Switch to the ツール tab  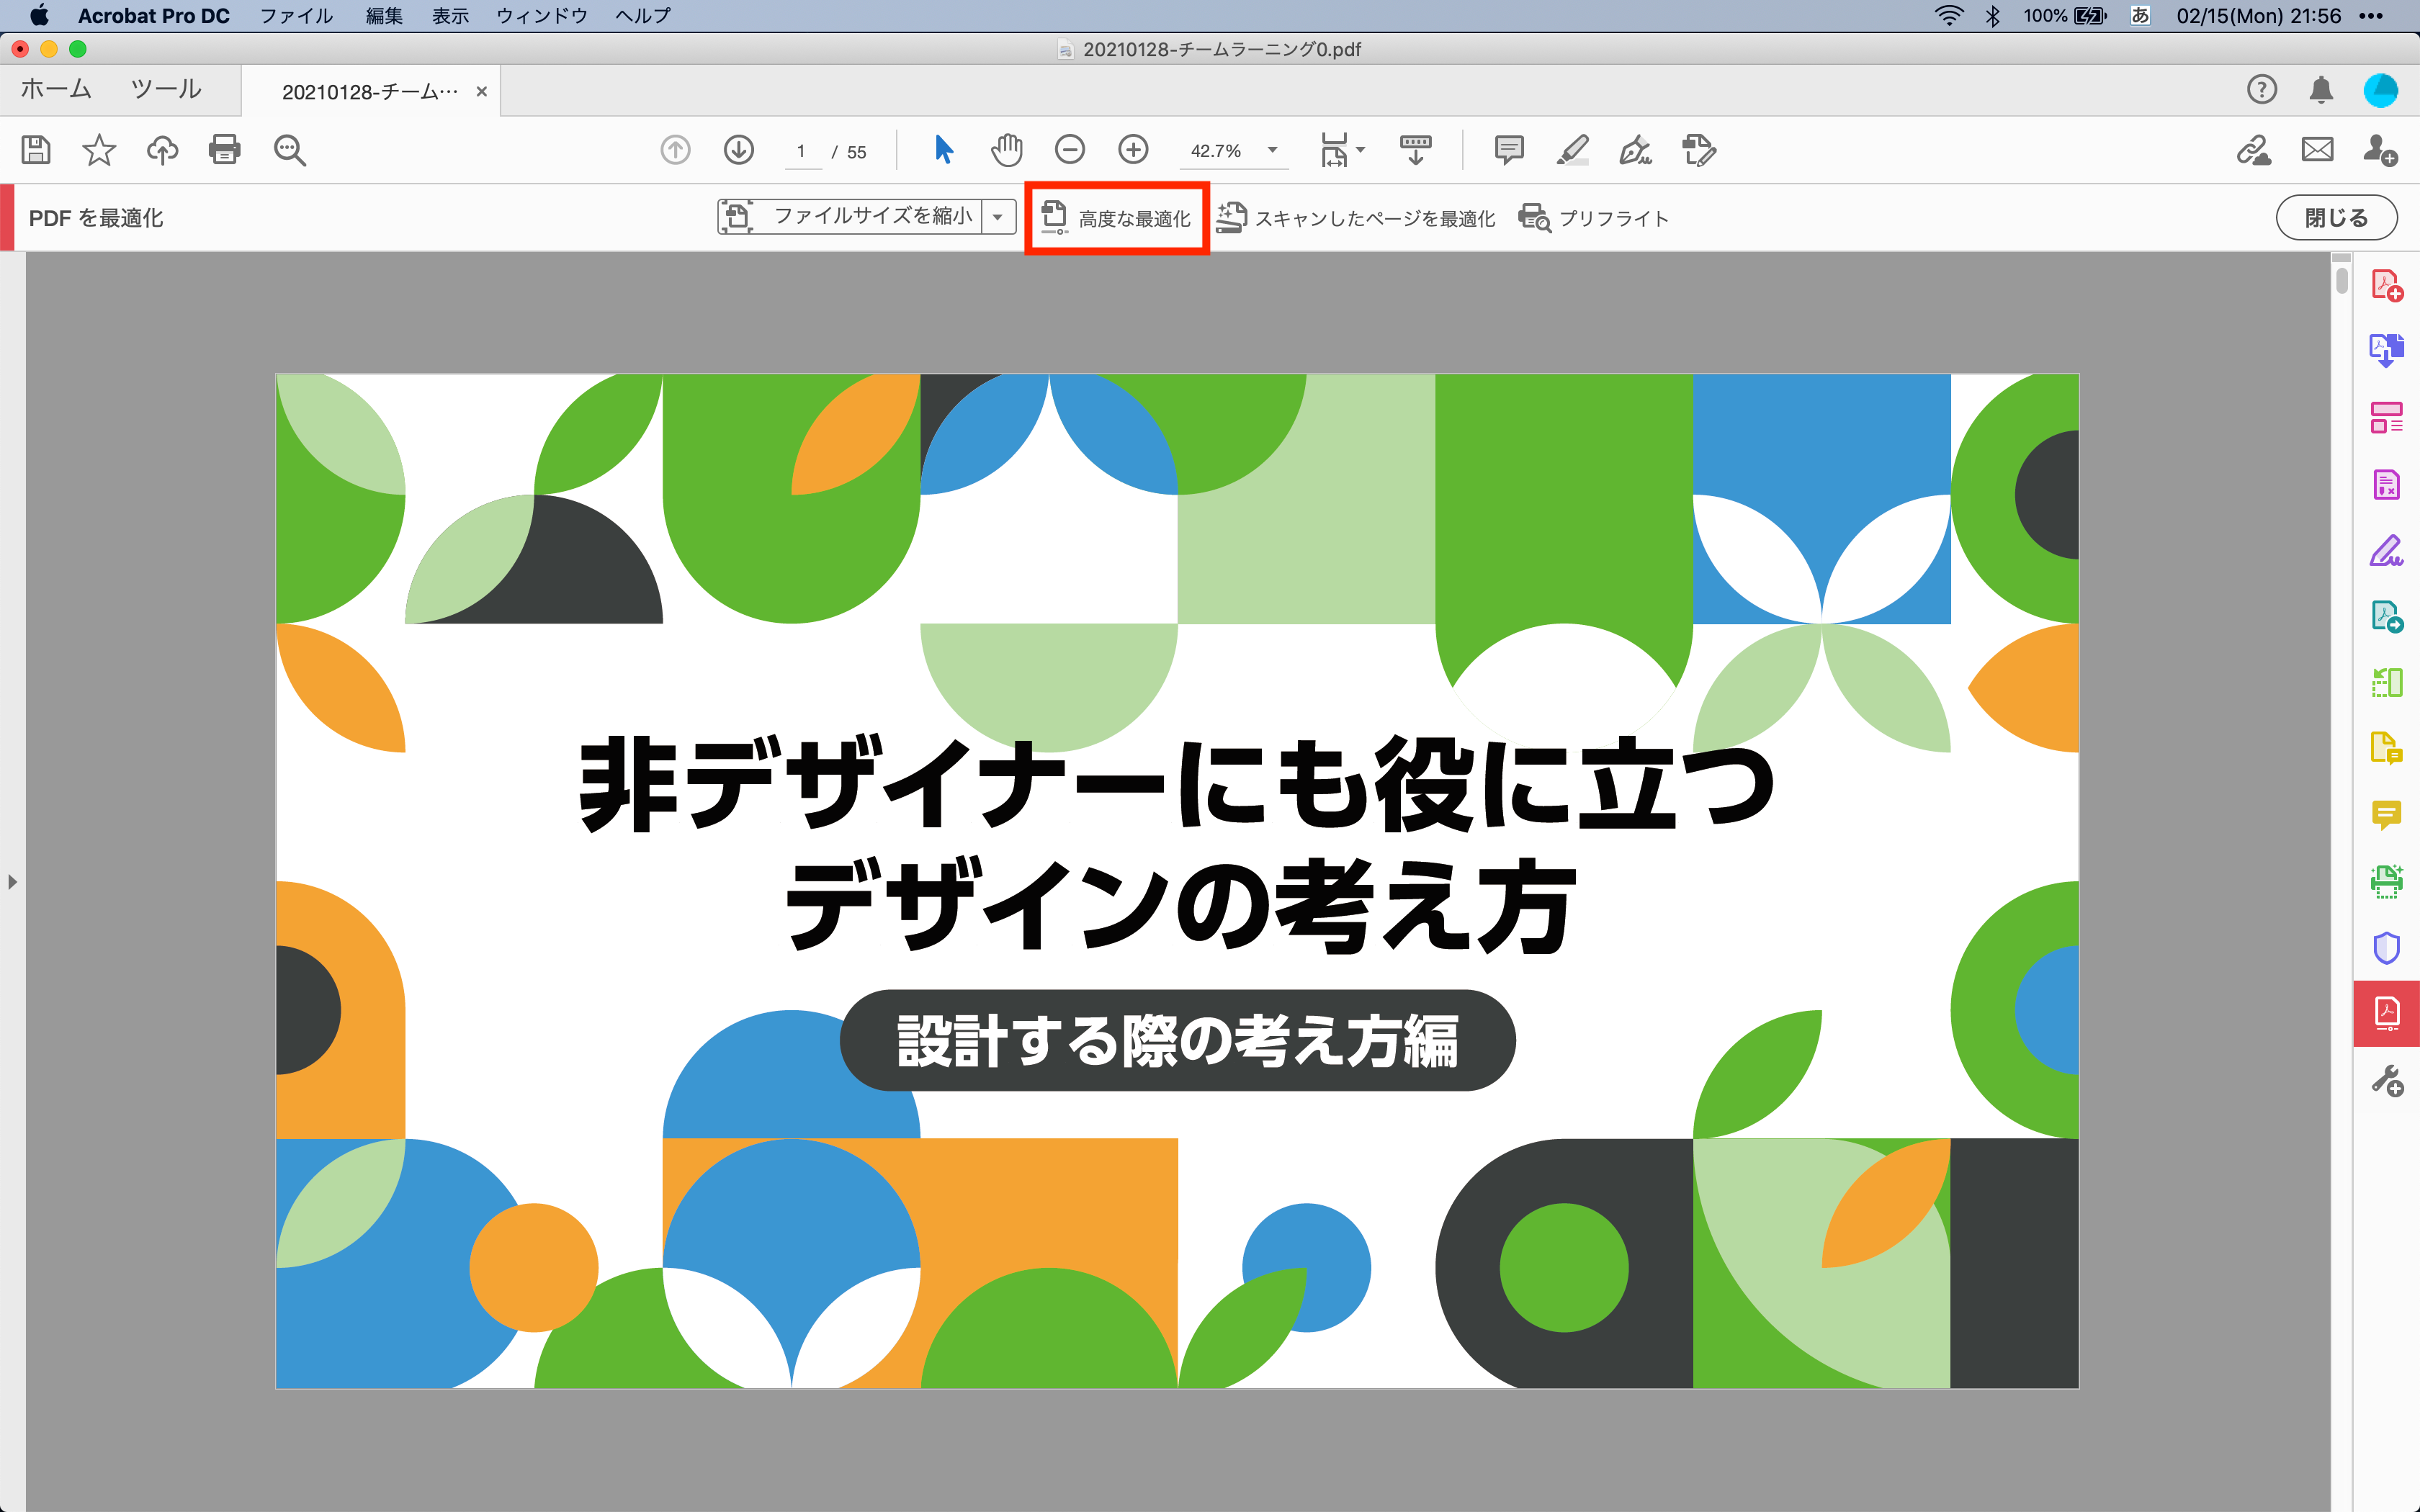pos(165,89)
